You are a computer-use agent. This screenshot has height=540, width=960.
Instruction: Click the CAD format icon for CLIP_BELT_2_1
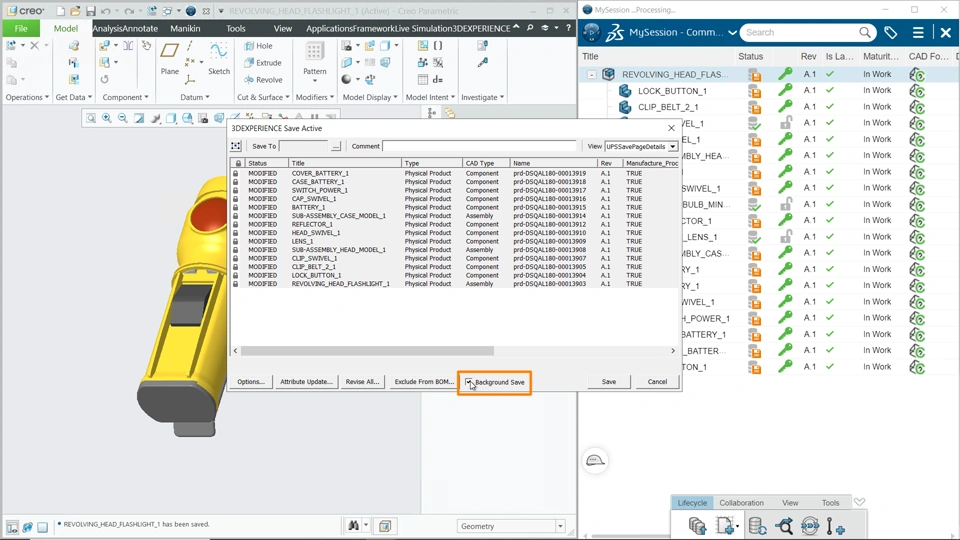[917, 107]
